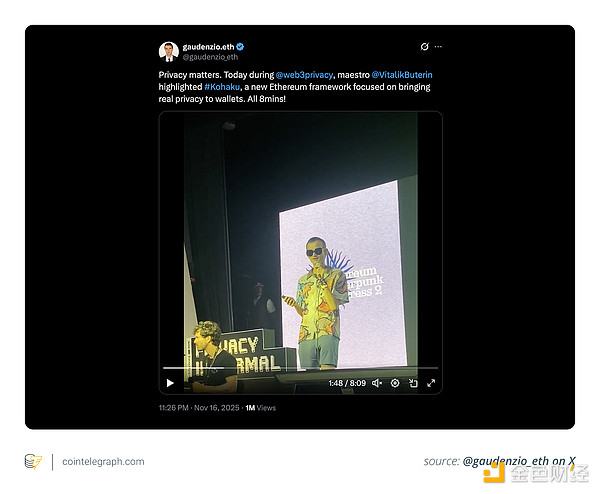
Task: Open video settings gear
Action: (395, 383)
